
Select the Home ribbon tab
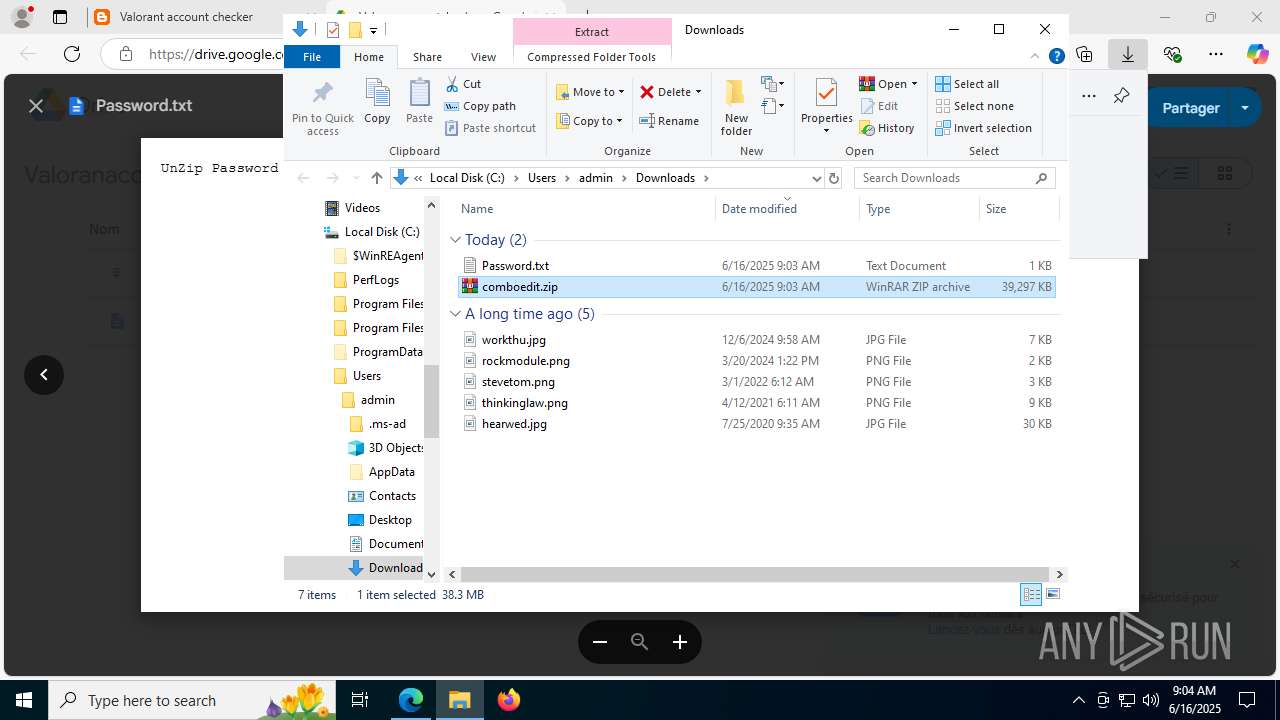369,57
